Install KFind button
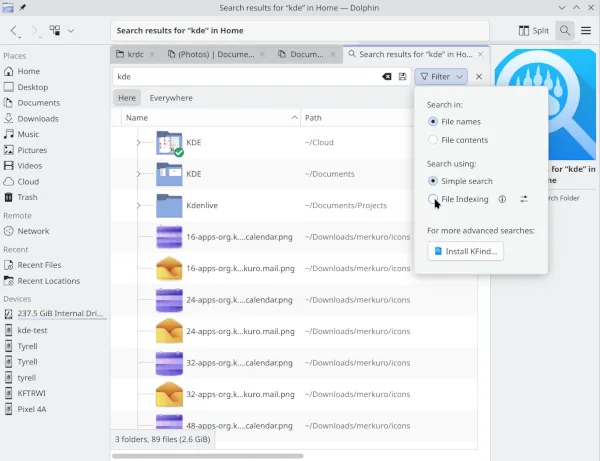The height and width of the screenshot is (461, 600). pos(465,251)
